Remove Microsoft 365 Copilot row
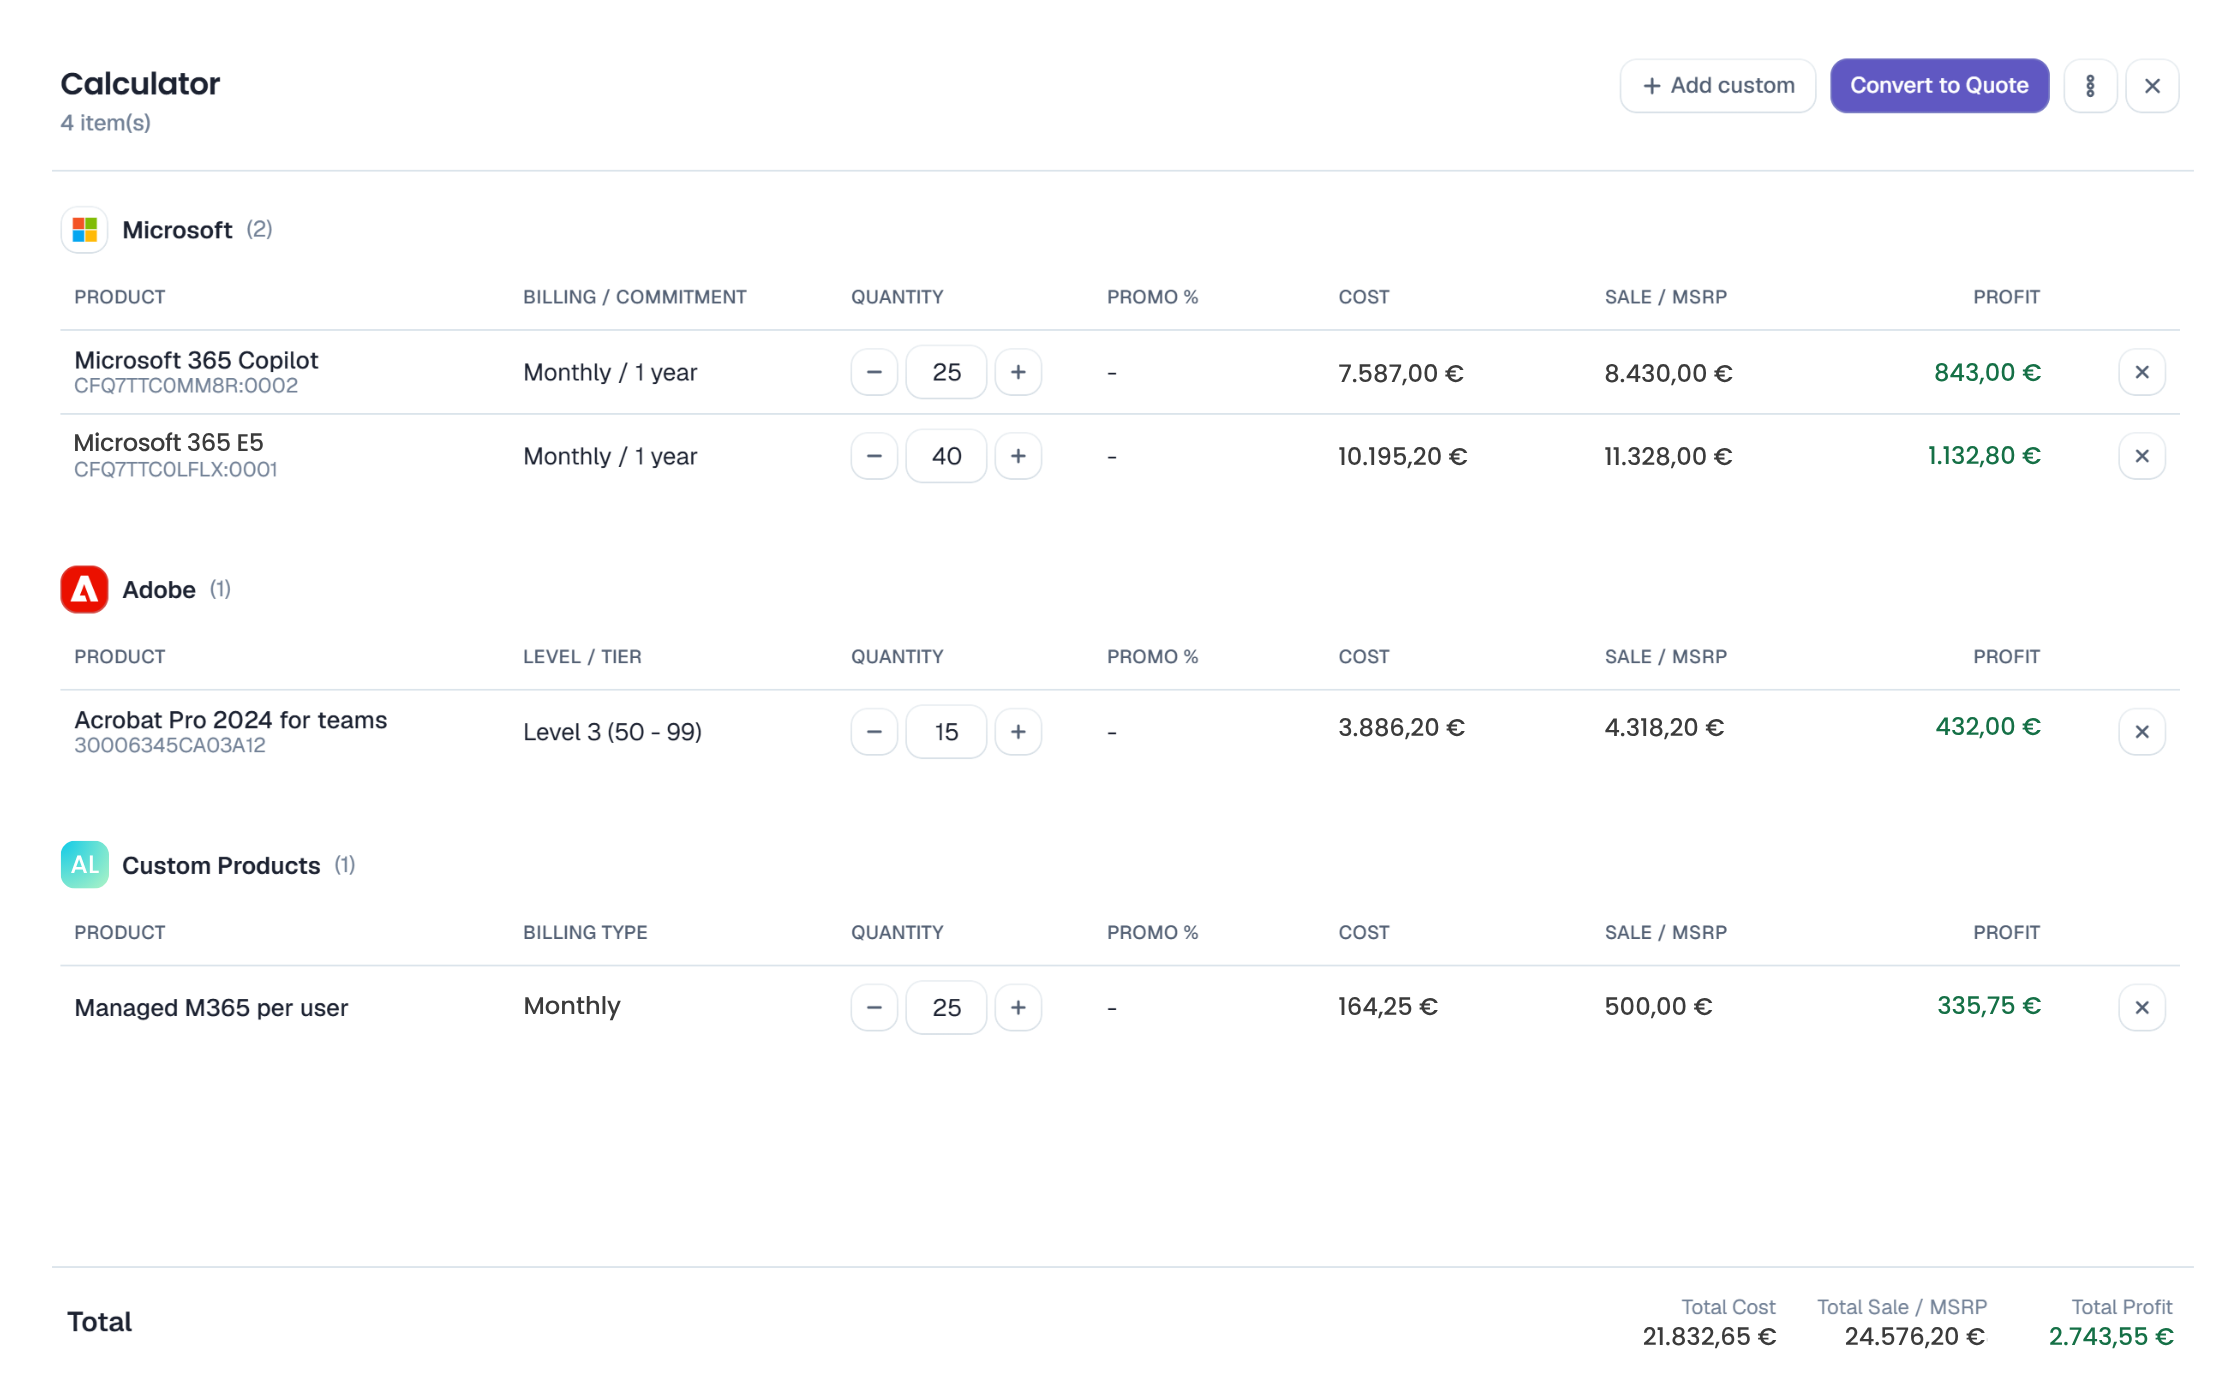This screenshot has width=2240, height=1400. coord(2142,372)
